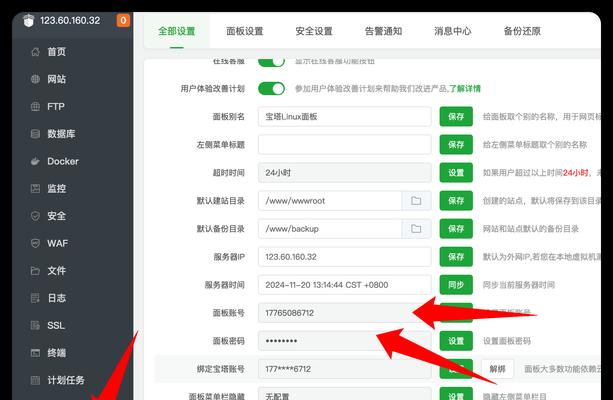This screenshot has width=613, height=400.
Task: Click the panel logo next to IP address
Action: coord(29,20)
